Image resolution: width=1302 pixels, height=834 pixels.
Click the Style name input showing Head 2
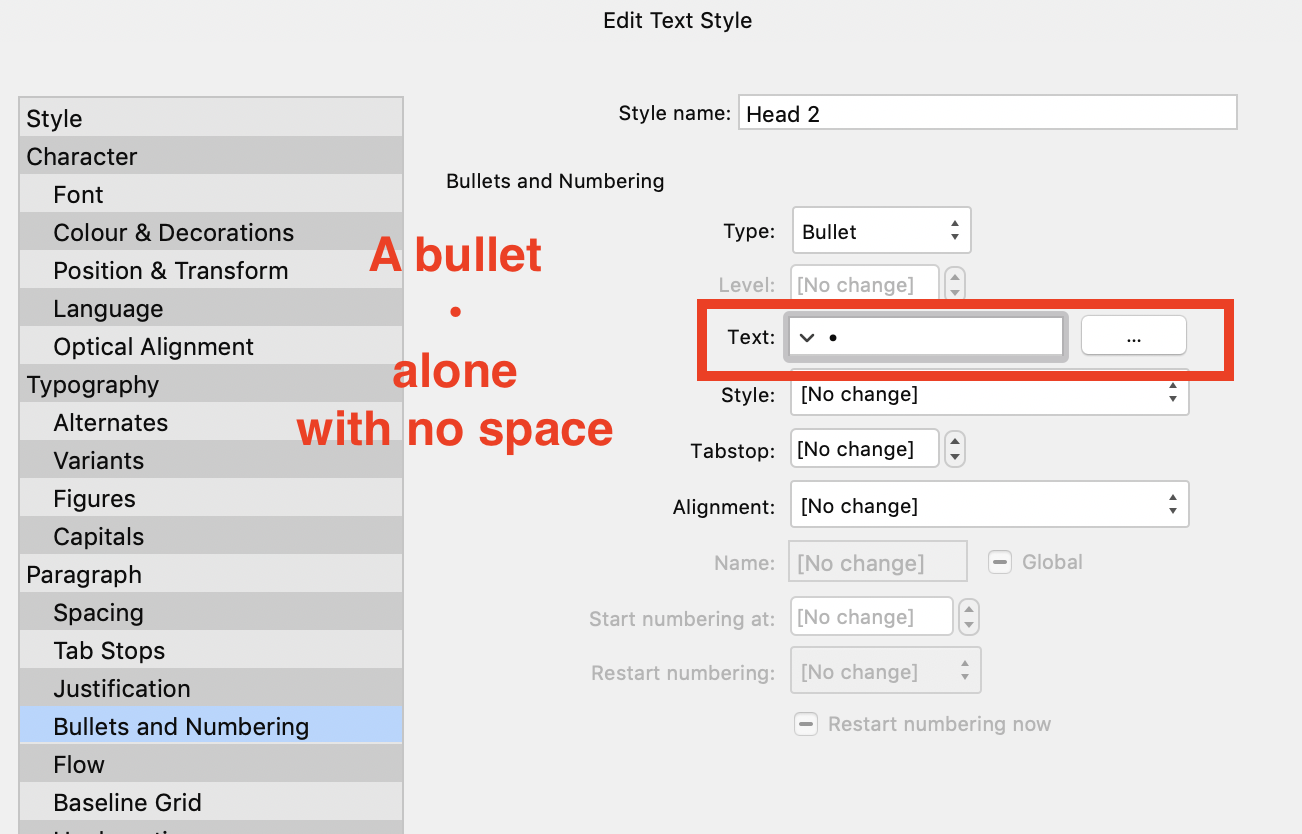point(987,112)
